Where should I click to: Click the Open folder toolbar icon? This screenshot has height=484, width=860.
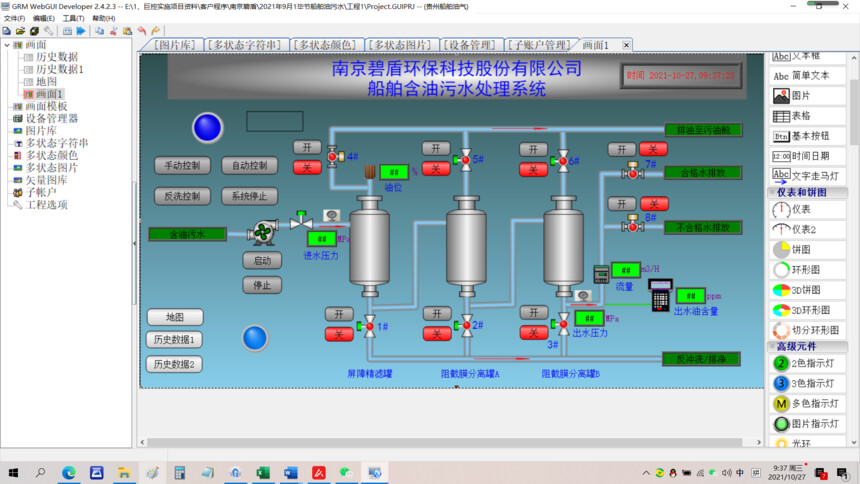[x=20, y=31]
